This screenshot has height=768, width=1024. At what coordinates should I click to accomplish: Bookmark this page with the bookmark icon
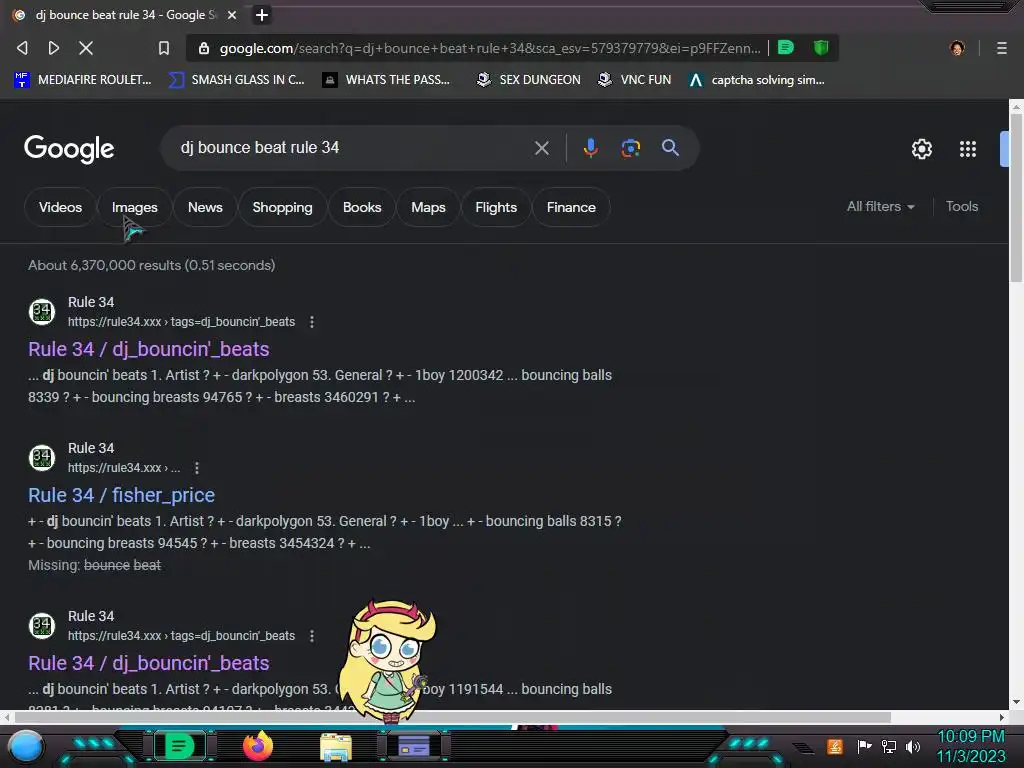pyautogui.click(x=164, y=48)
